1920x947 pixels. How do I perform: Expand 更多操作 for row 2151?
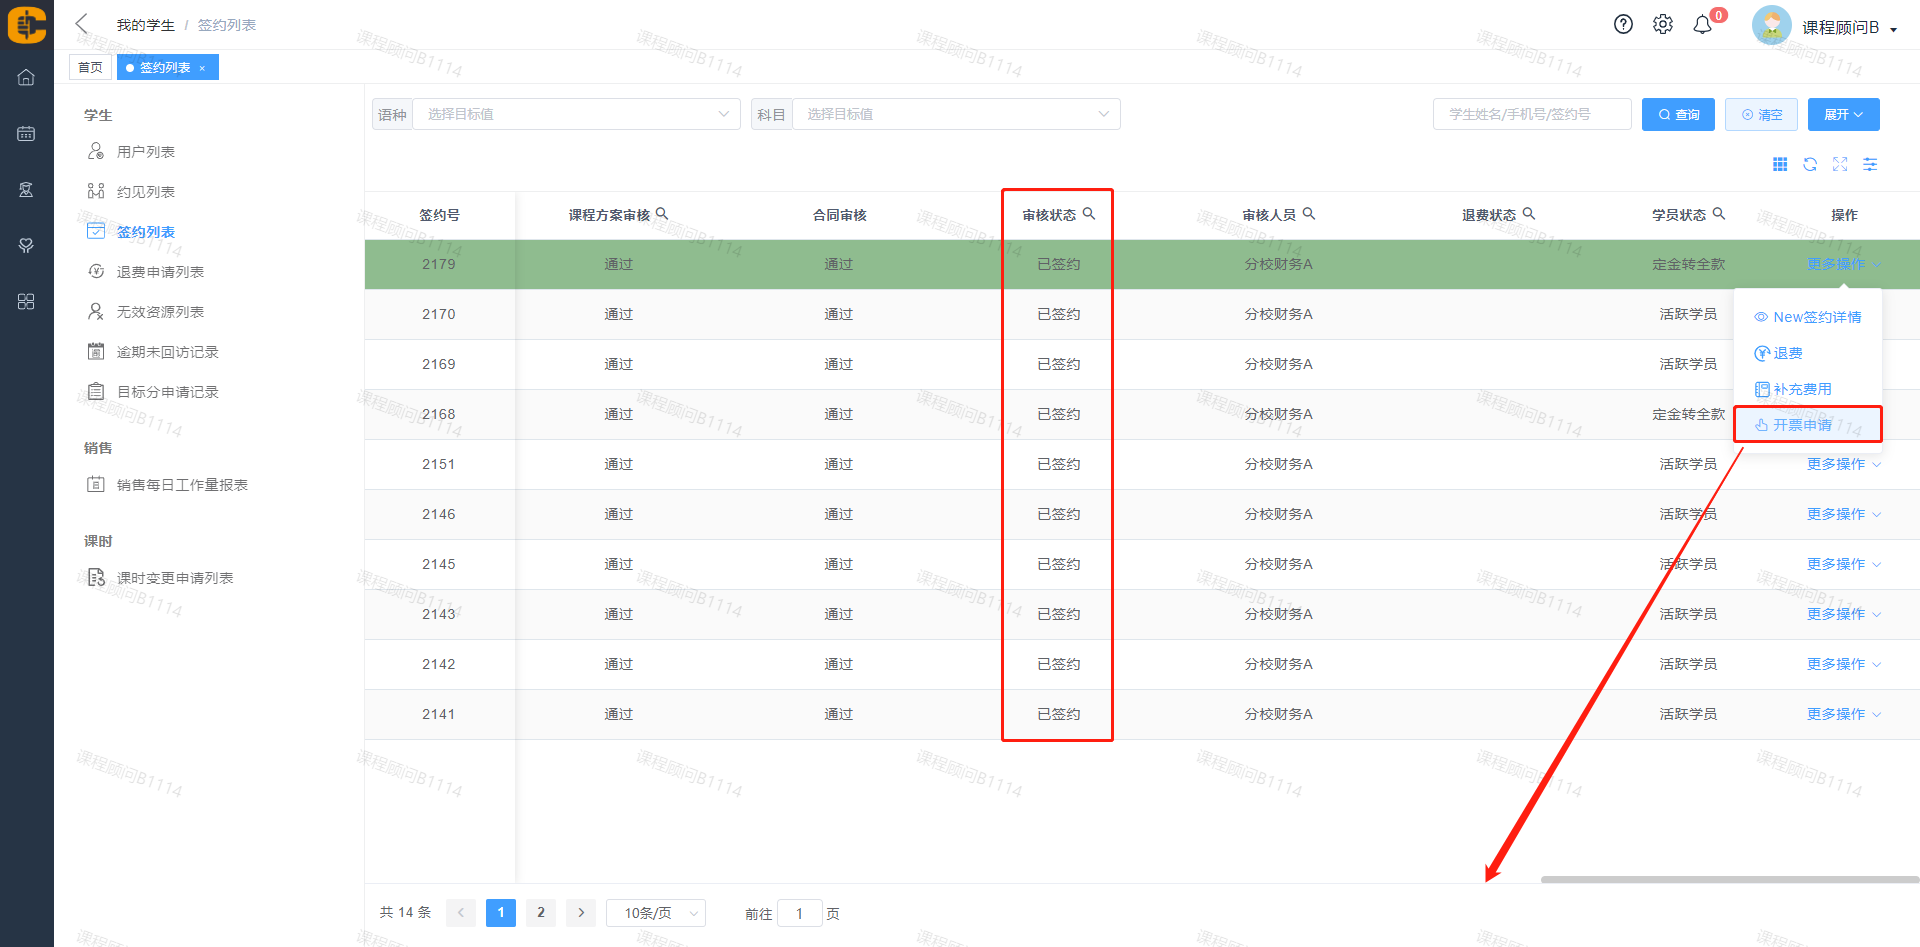(1843, 464)
